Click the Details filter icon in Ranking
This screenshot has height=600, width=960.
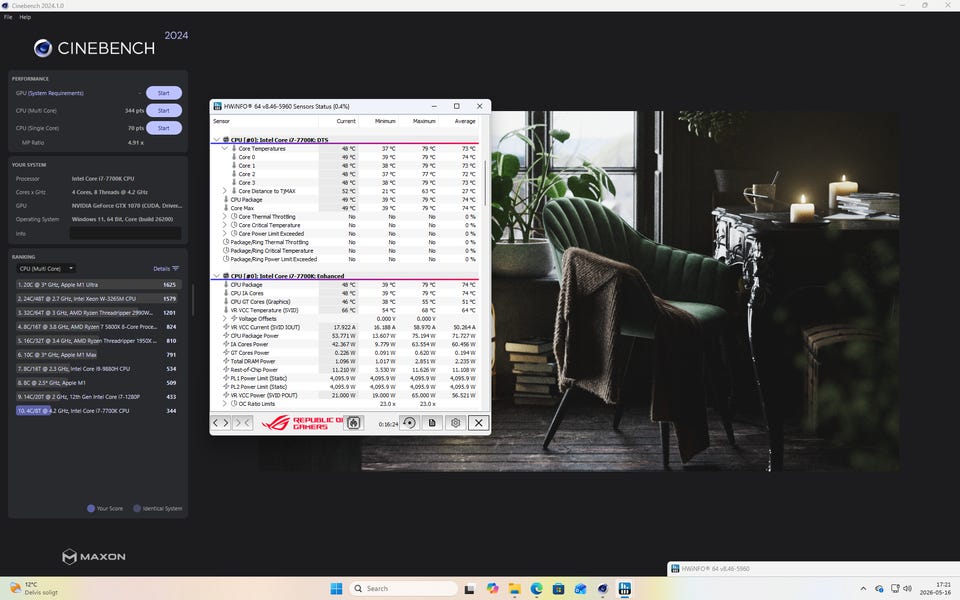[176, 269]
